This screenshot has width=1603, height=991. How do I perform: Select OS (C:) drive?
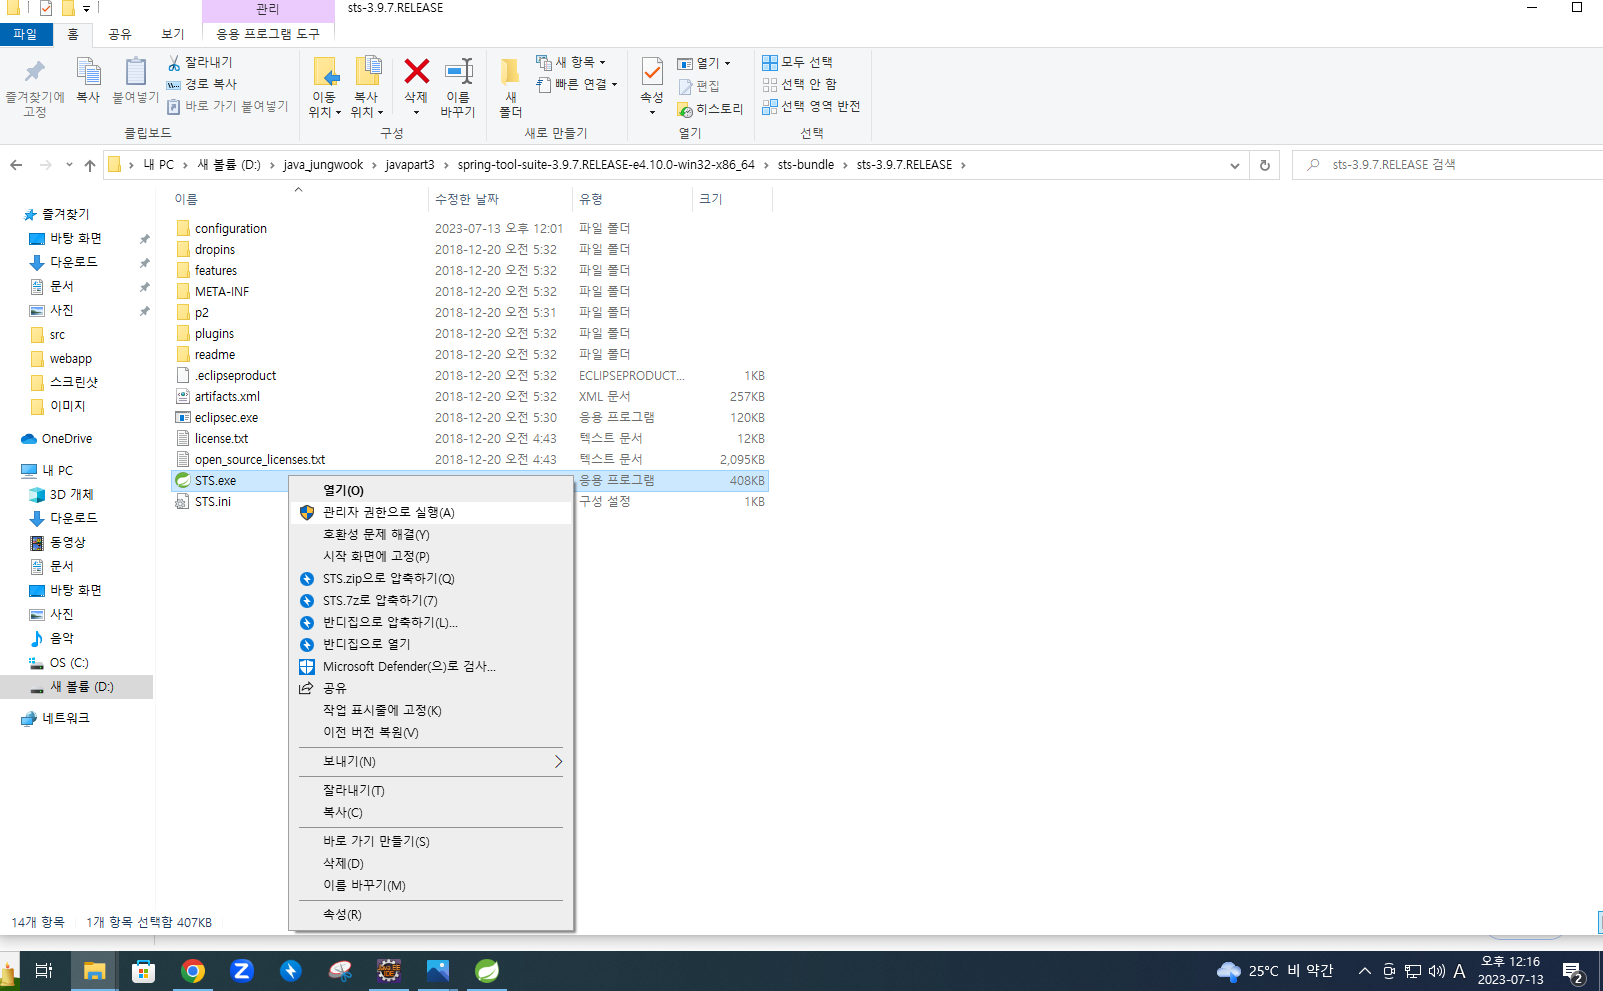[69, 663]
